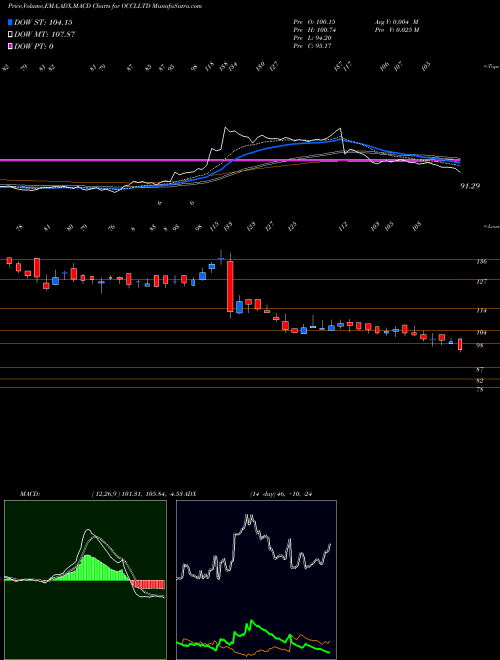Screen dimensions: 500x660
Task: Click the 91.29 price label on EMA chart
Action: pos(470,186)
